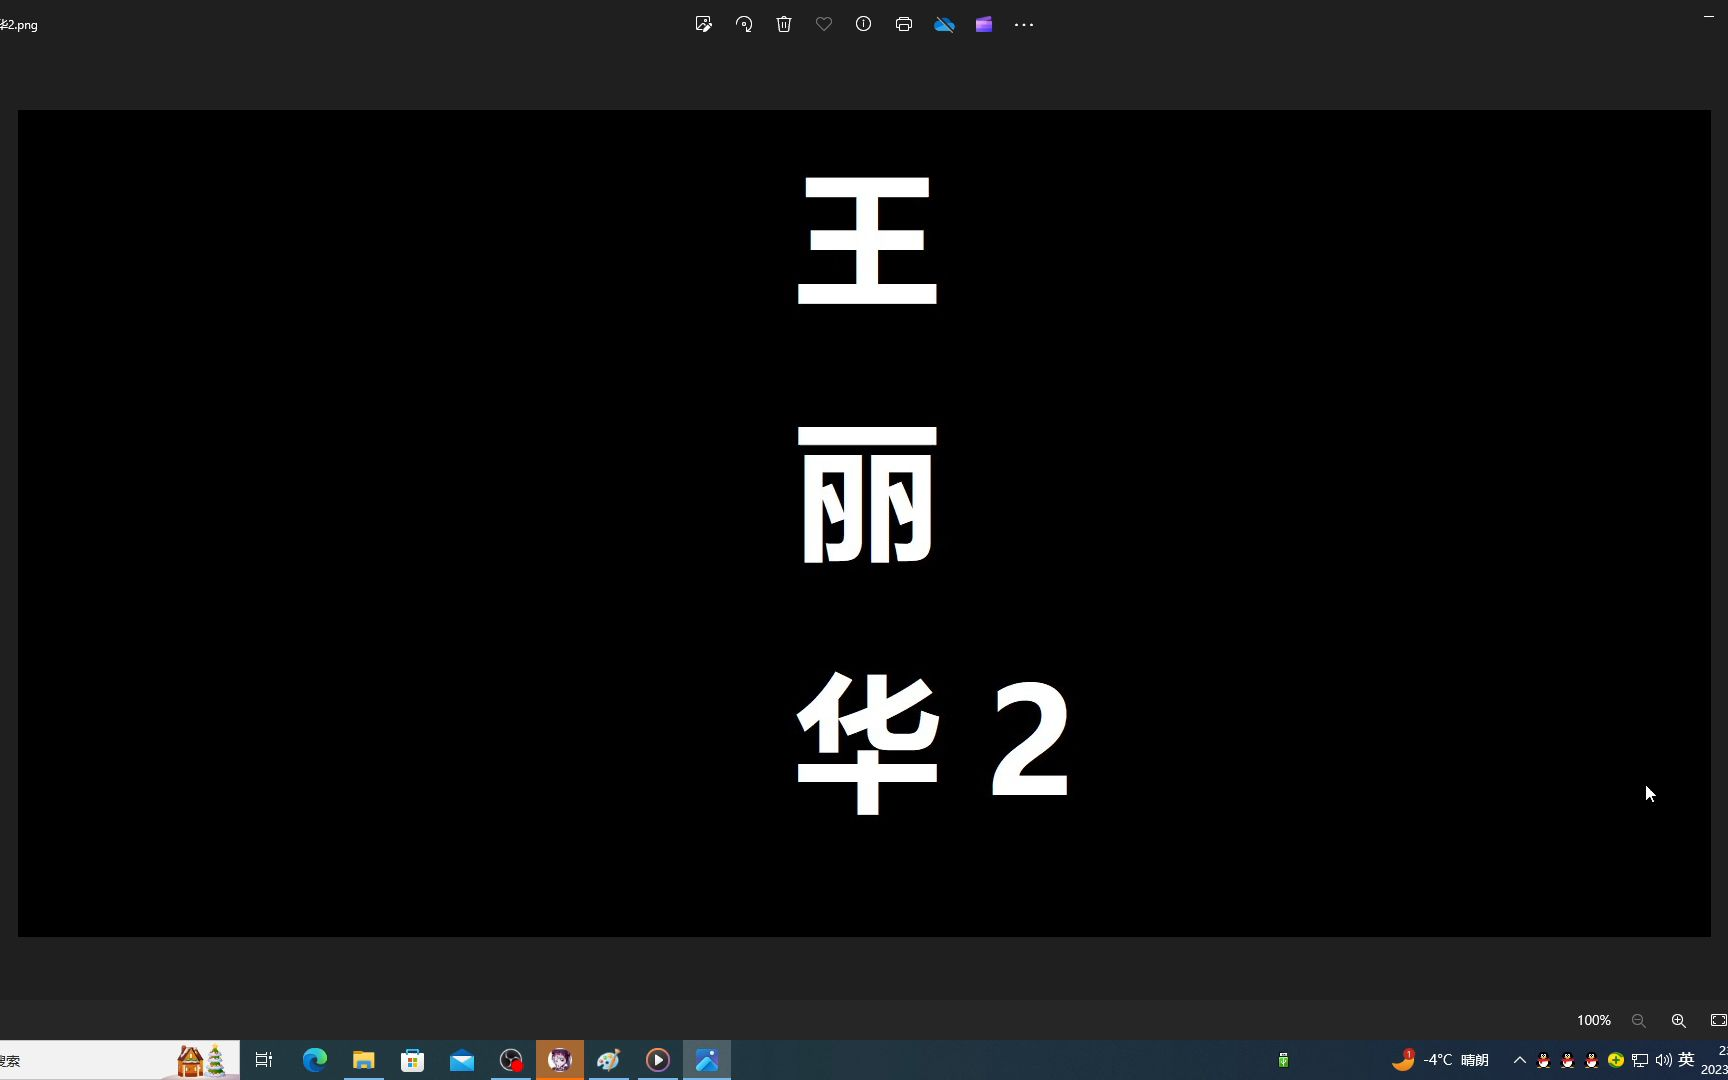This screenshot has height=1080, width=1728.
Task: Show the file info panel
Action: pyautogui.click(x=864, y=24)
